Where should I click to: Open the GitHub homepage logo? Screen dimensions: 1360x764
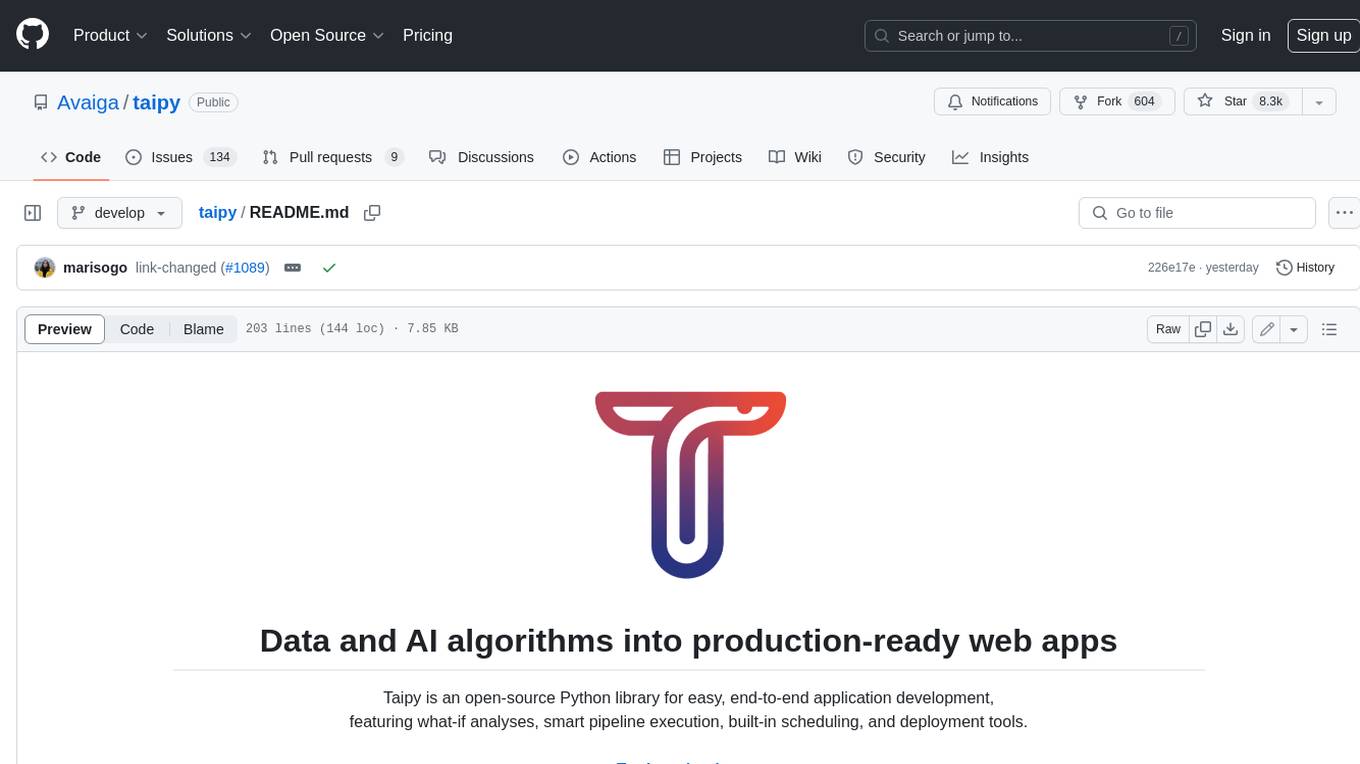click(x=32, y=35)
